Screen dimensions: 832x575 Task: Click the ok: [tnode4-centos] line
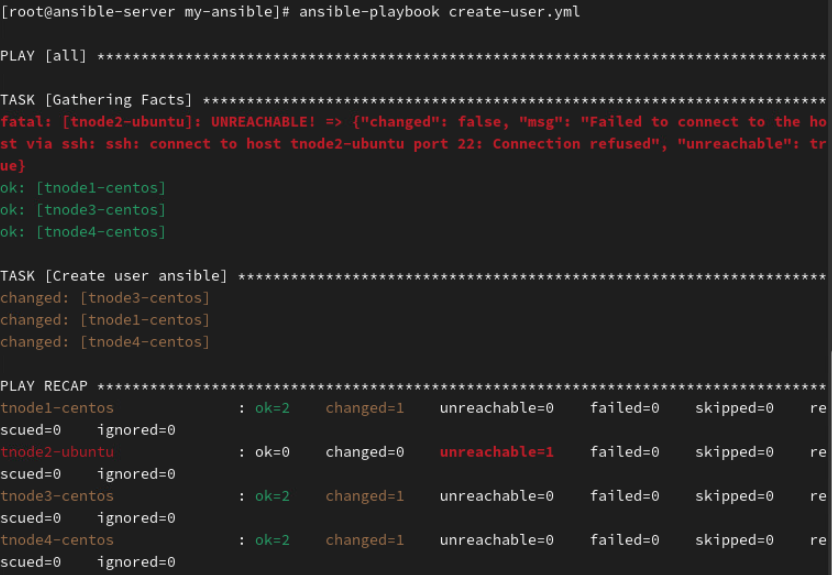(x=83, y=232)
